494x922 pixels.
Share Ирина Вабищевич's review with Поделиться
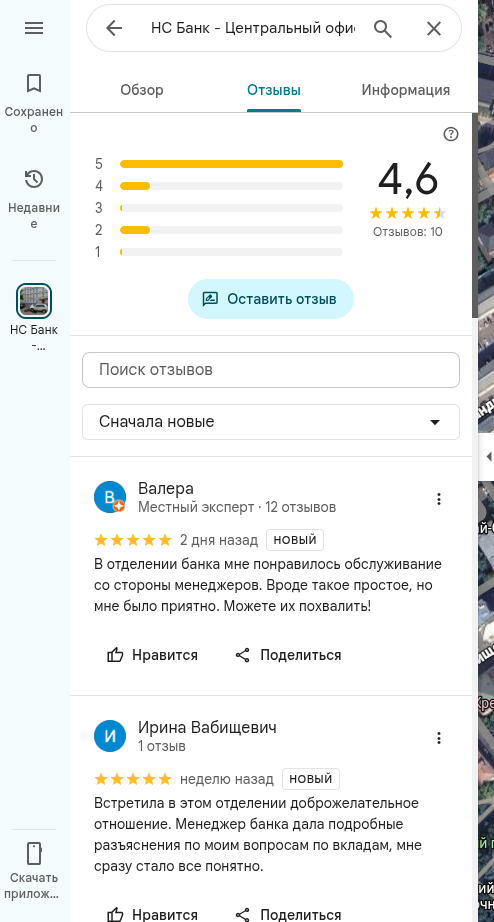288,914
